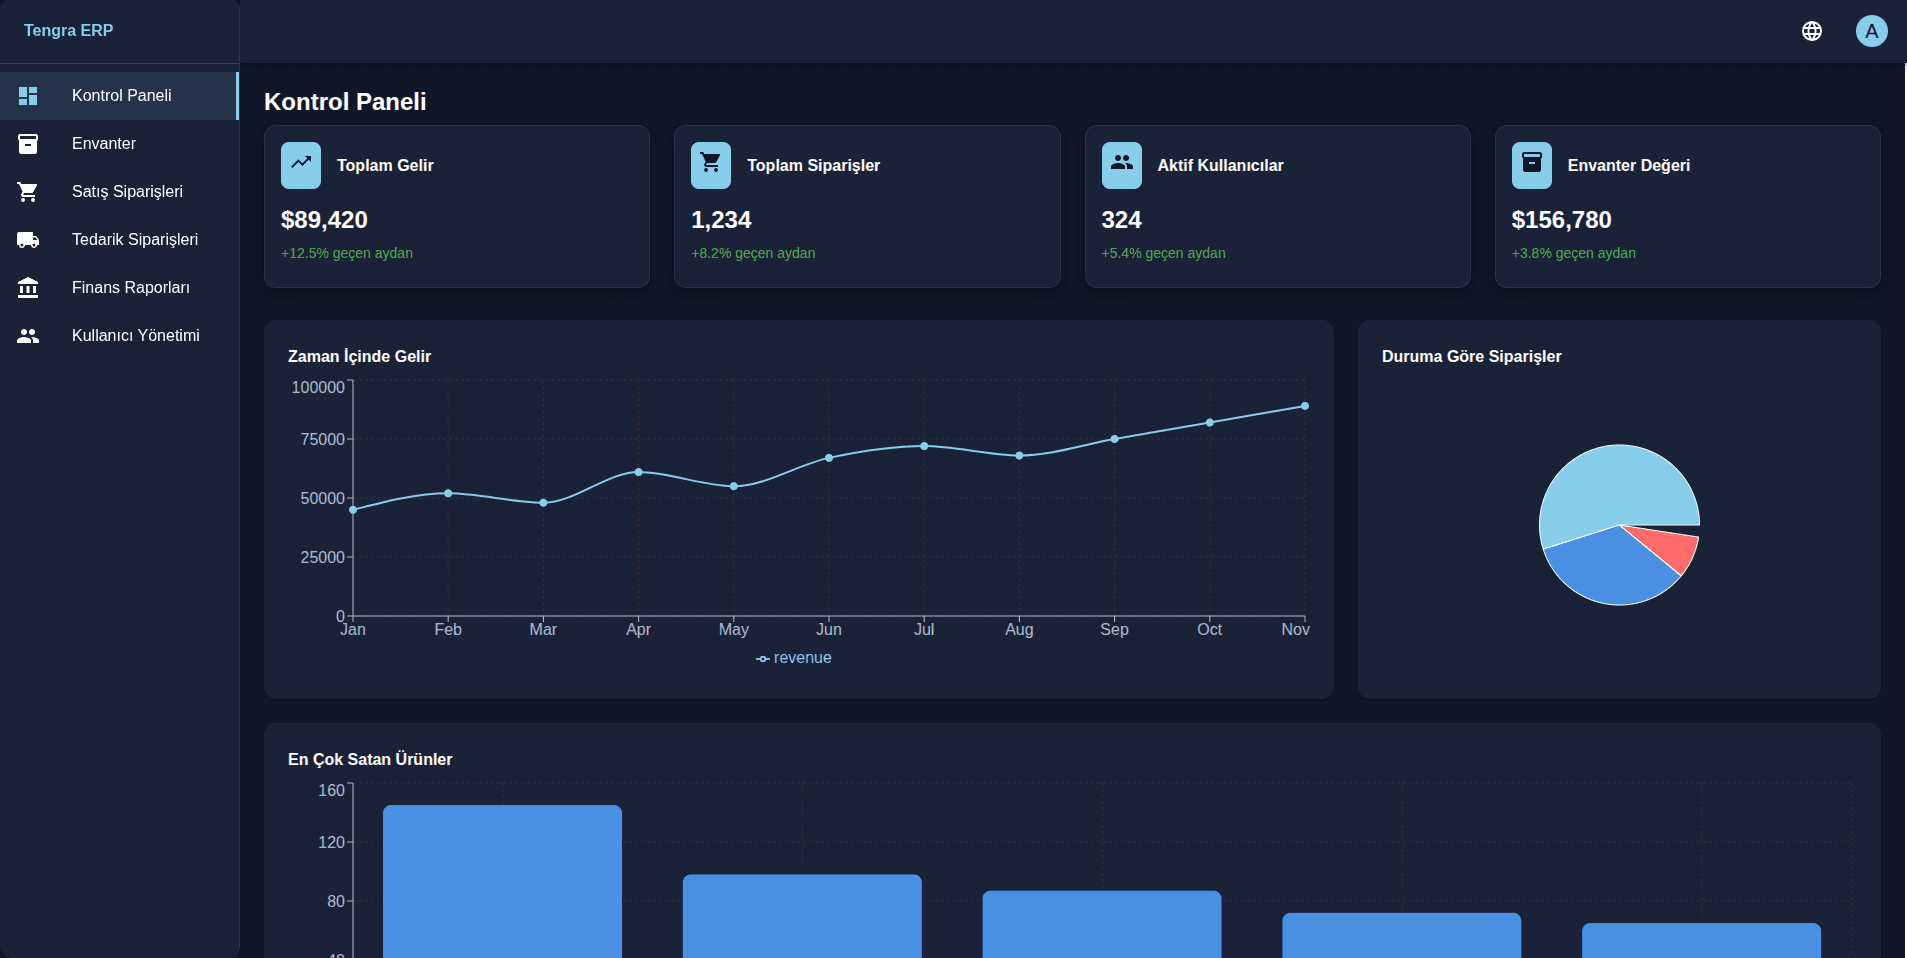Click the people icon on Aktif Kullanıcılar card
Screen dimensions: 1907x958
click(1121, 165)
